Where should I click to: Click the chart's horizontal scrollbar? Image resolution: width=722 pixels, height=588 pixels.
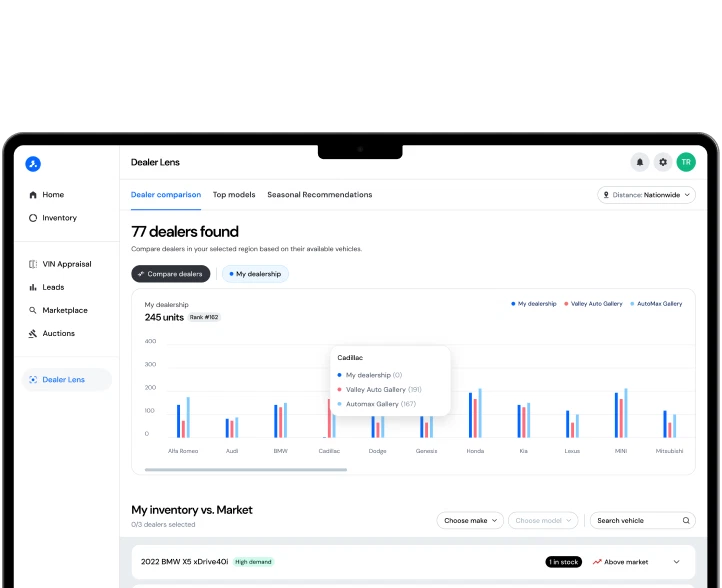tap(245, 470)
